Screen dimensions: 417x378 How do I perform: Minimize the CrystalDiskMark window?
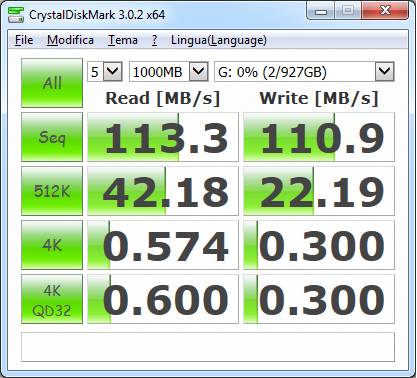pyautogui.click(x=321, y=11)
